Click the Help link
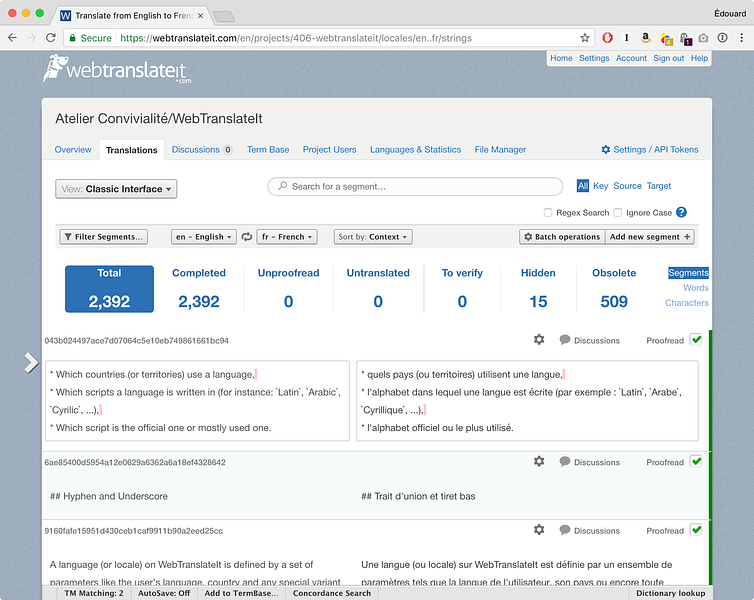 [x=699, y=58]
